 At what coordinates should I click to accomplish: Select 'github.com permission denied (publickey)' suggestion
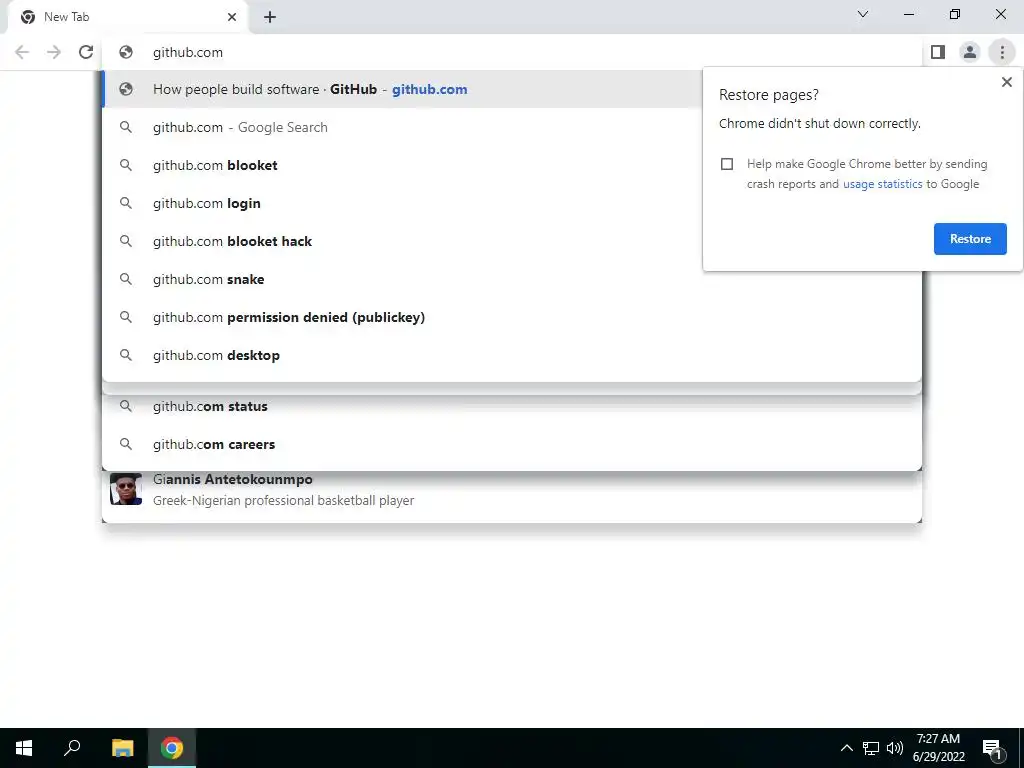[511, 317]
